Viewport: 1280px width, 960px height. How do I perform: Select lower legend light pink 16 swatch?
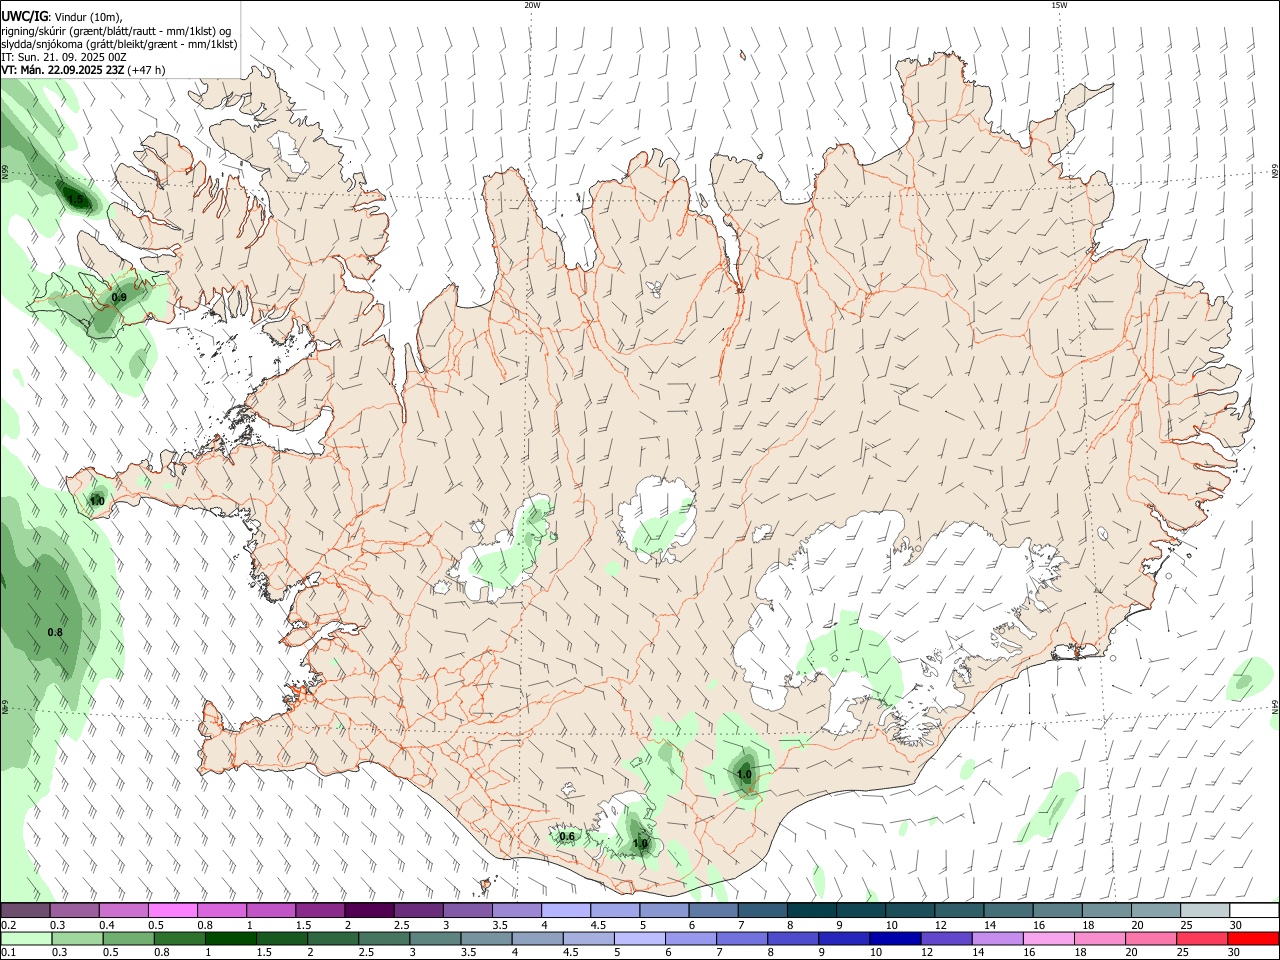click(1048, 938)
